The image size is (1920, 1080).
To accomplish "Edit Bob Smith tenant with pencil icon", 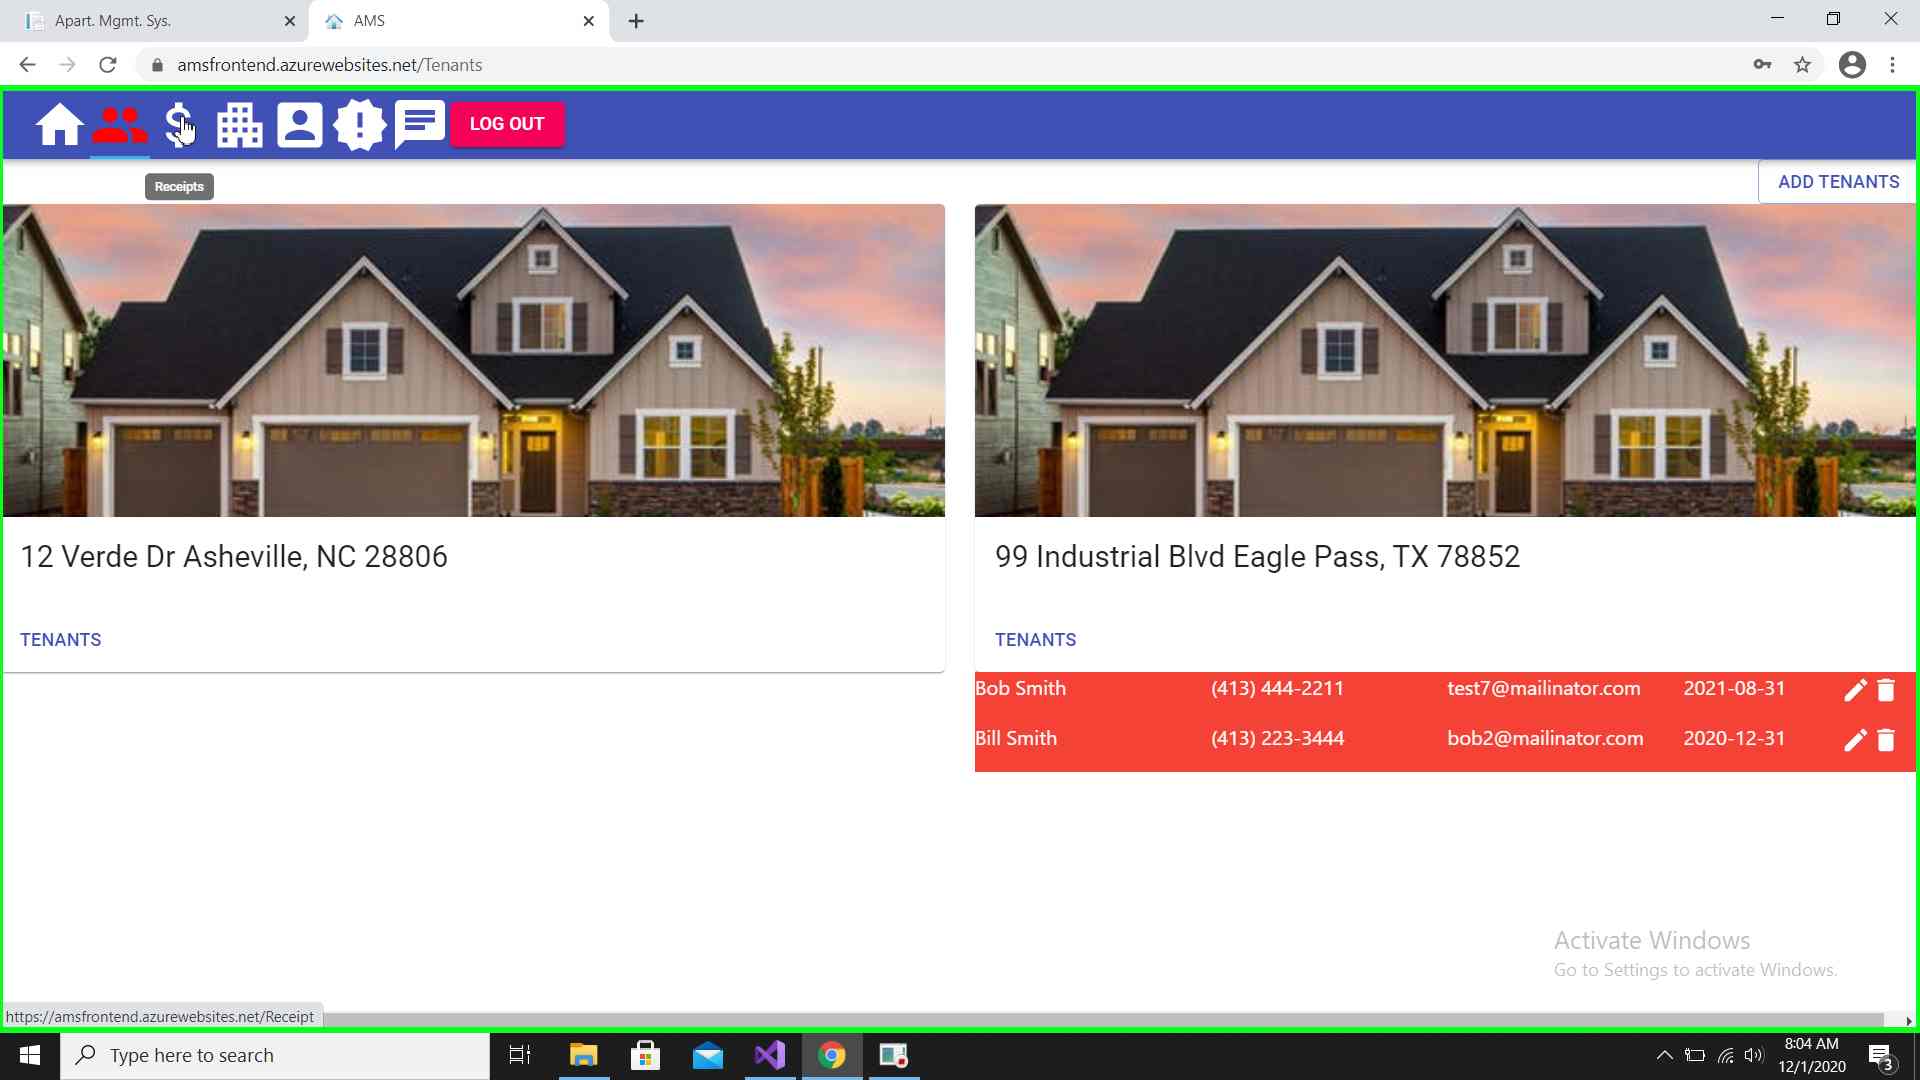I will click(x=1855, y=690).
